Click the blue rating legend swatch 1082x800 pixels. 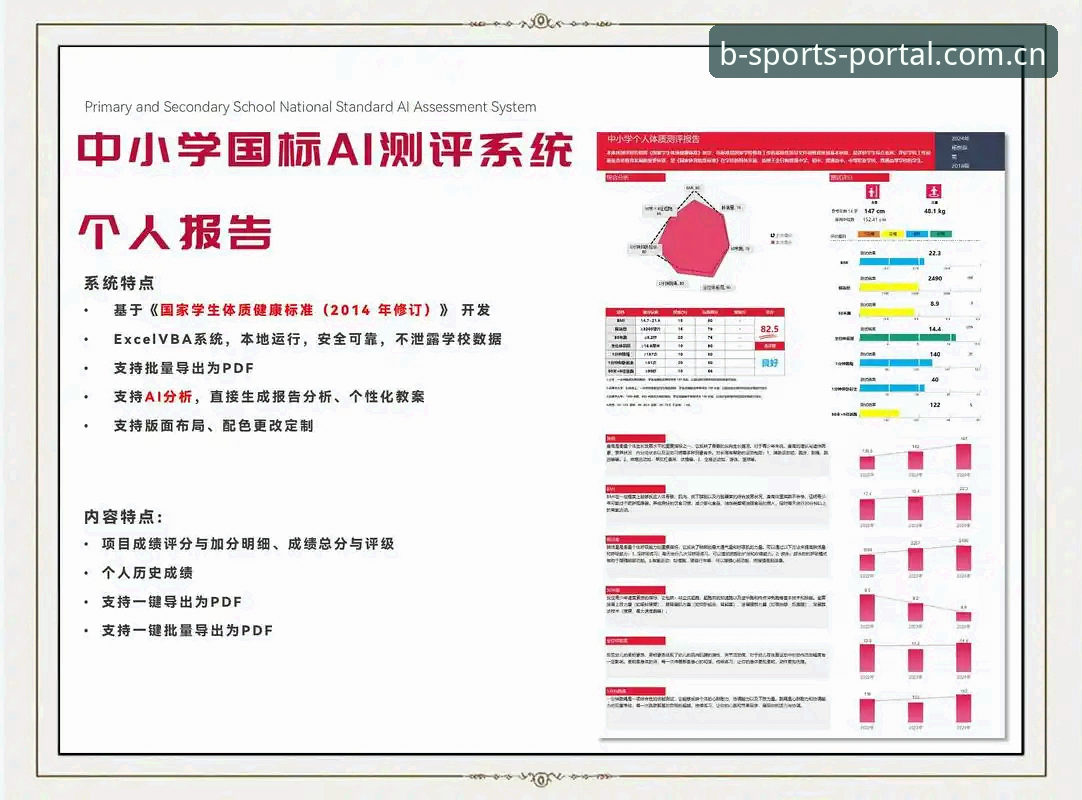tap(917, 234)
